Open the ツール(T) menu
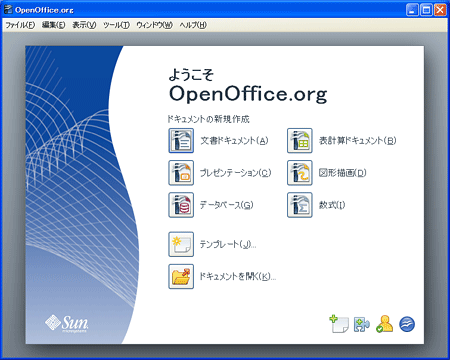Screen dimensions: 450x360 pos(116,25)
